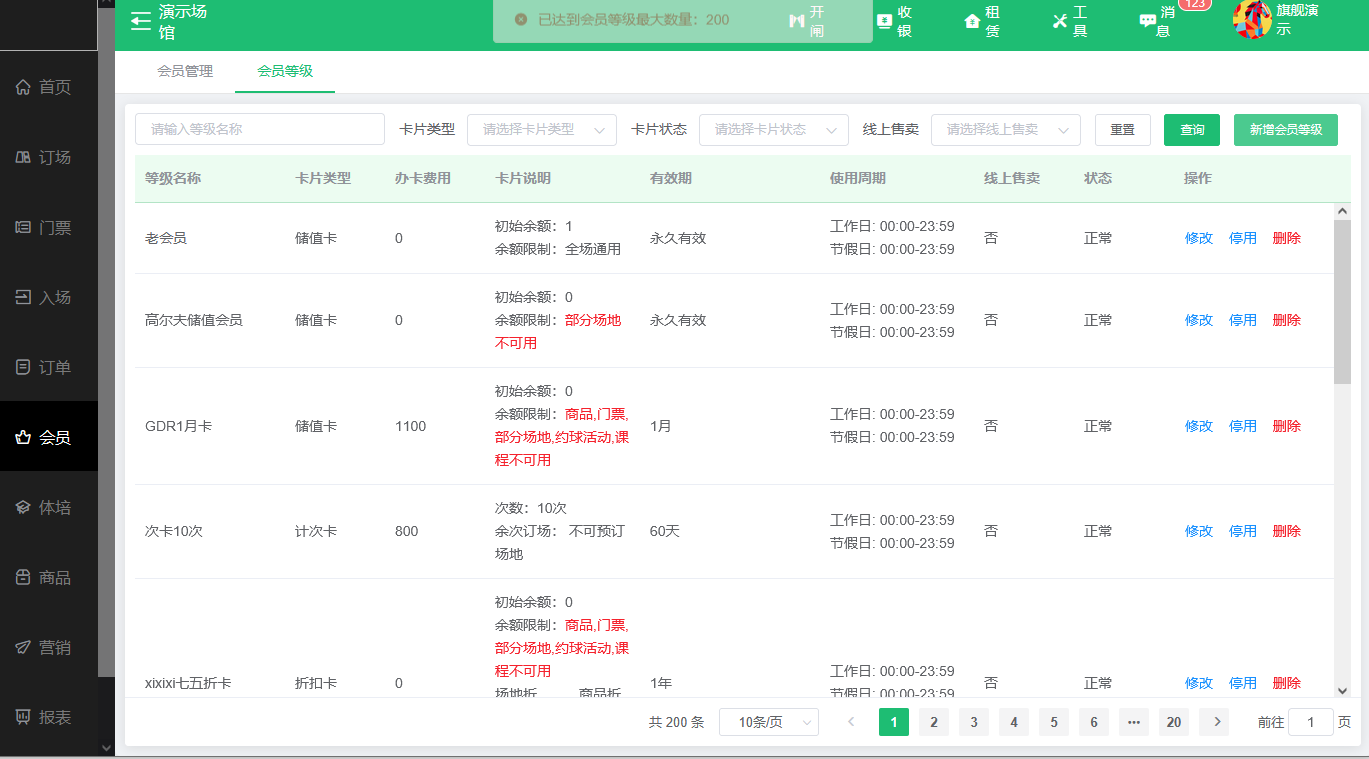Go to page 4 in pagination

1014,722
